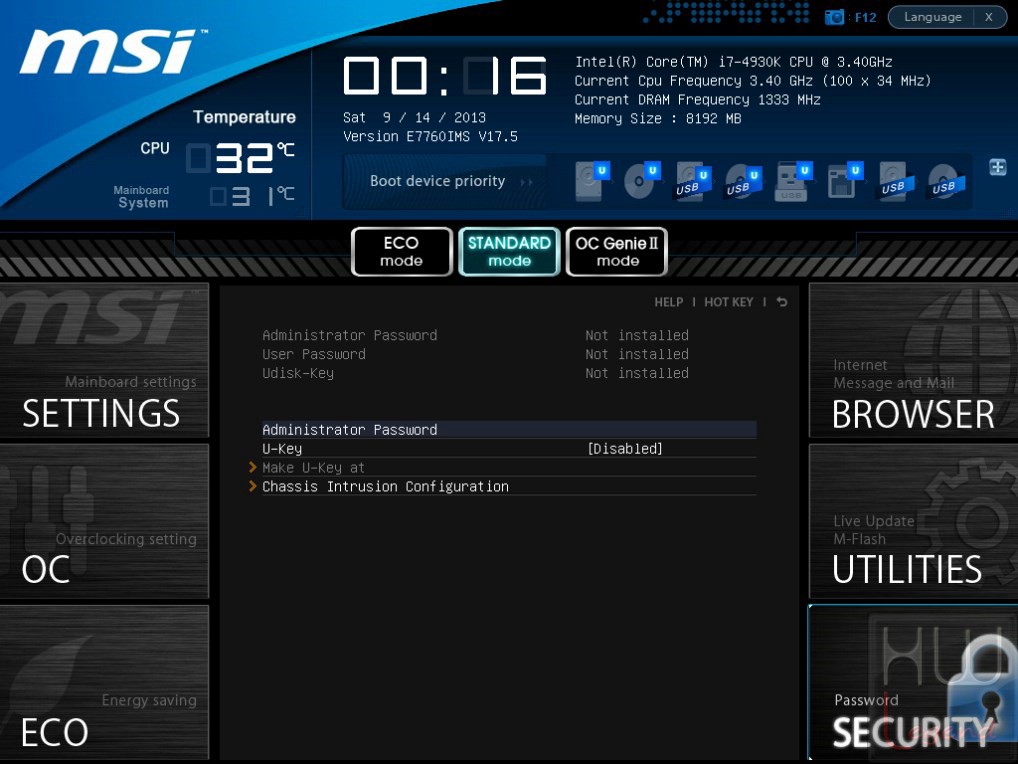The height and width of the screenshot is (764, 1018).
Task: Open the OC overclocking setting tile
Action: coord(104,521)
